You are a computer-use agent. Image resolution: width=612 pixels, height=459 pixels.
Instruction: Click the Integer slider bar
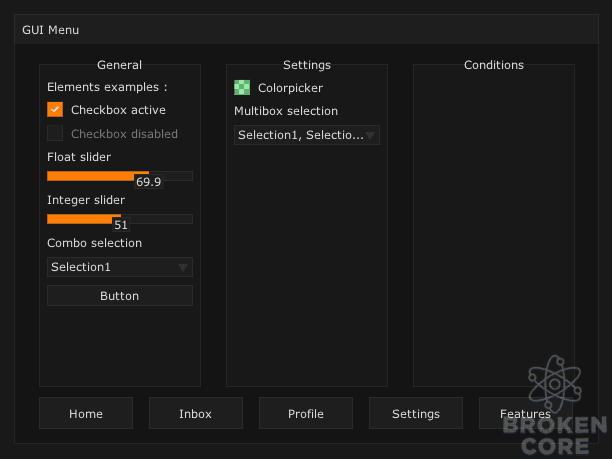tap(120, 219)
